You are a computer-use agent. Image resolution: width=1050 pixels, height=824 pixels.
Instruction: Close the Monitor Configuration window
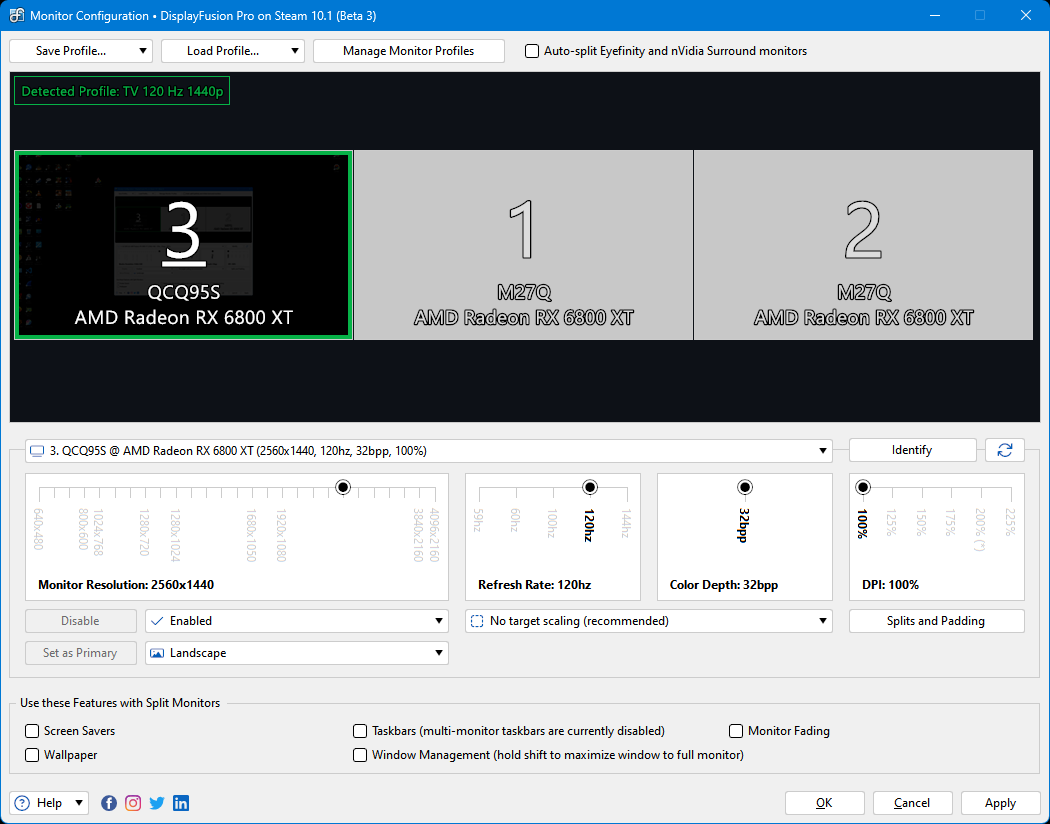(1025, 15)
